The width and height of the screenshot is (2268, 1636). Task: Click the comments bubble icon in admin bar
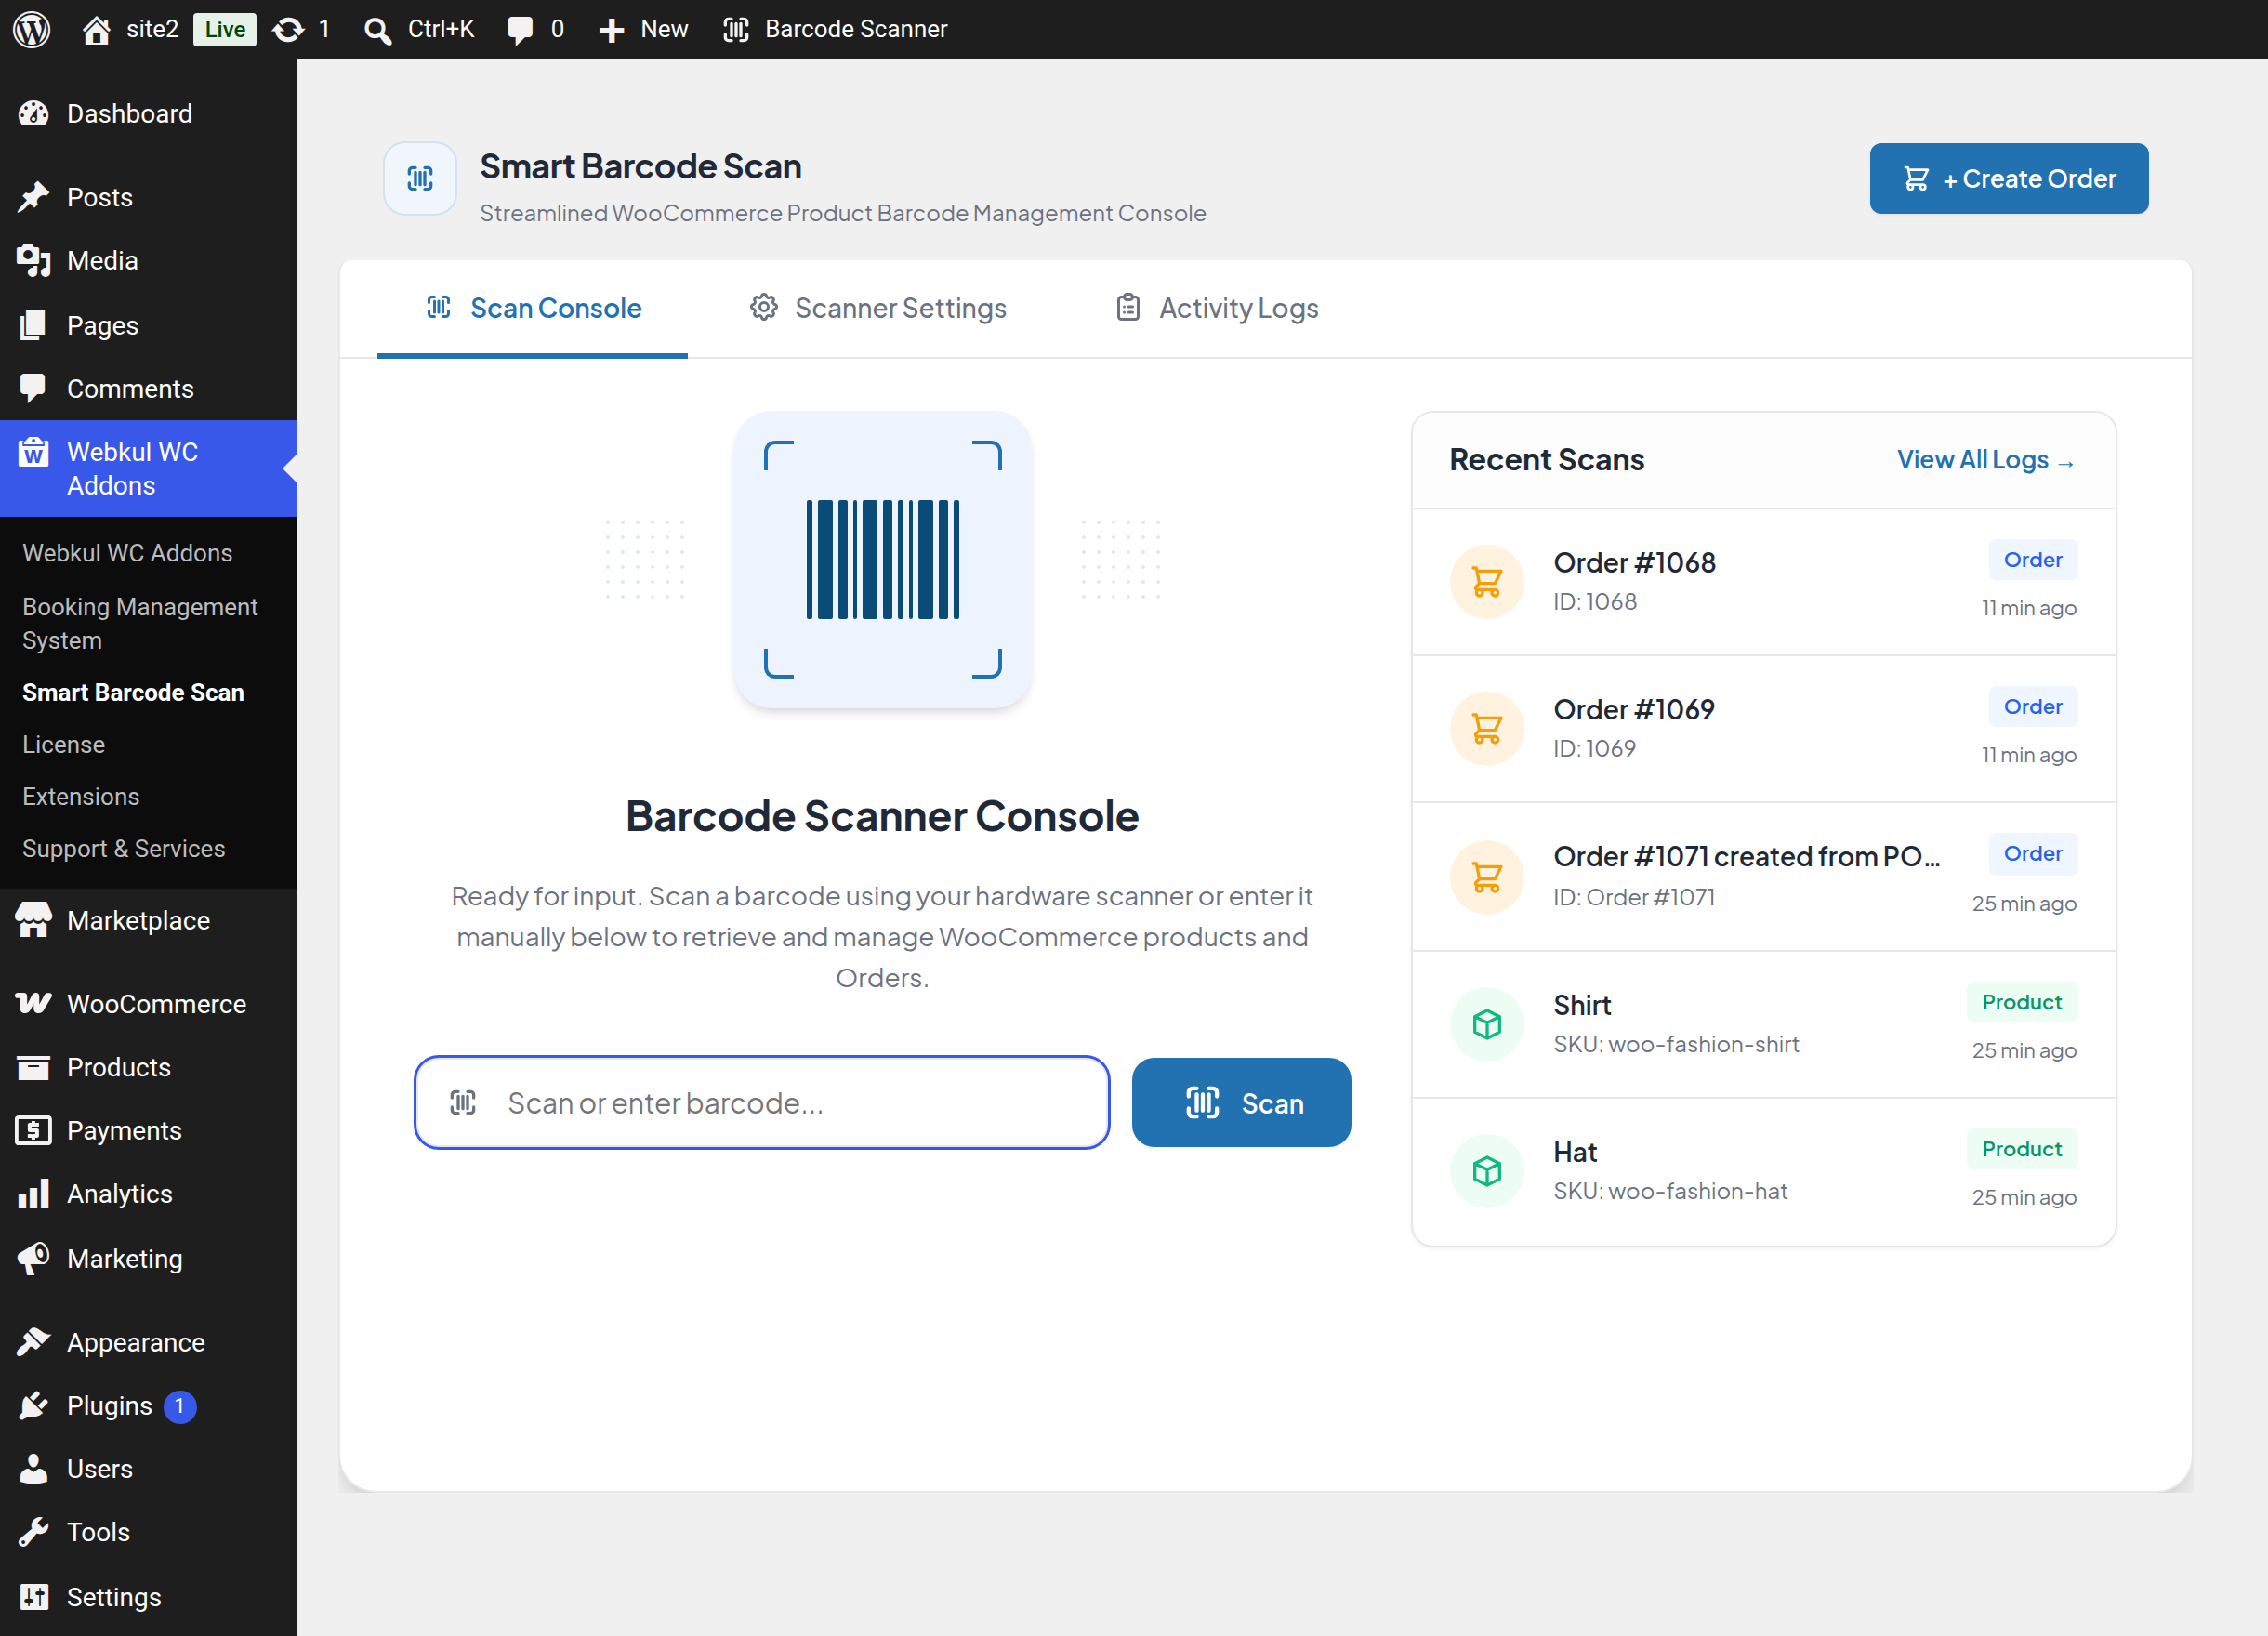520,30
